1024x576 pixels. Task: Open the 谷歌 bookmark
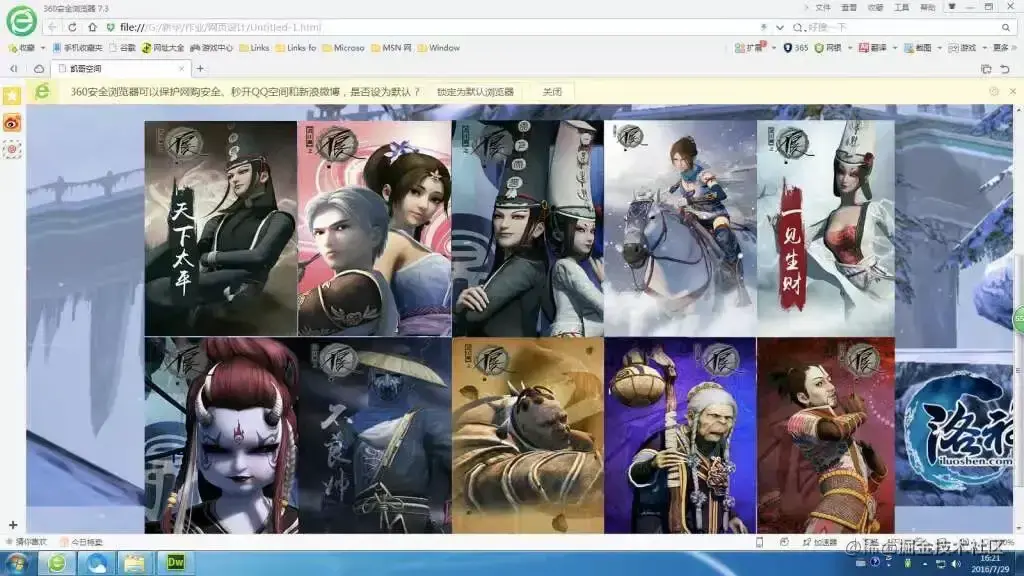[122, 48]
